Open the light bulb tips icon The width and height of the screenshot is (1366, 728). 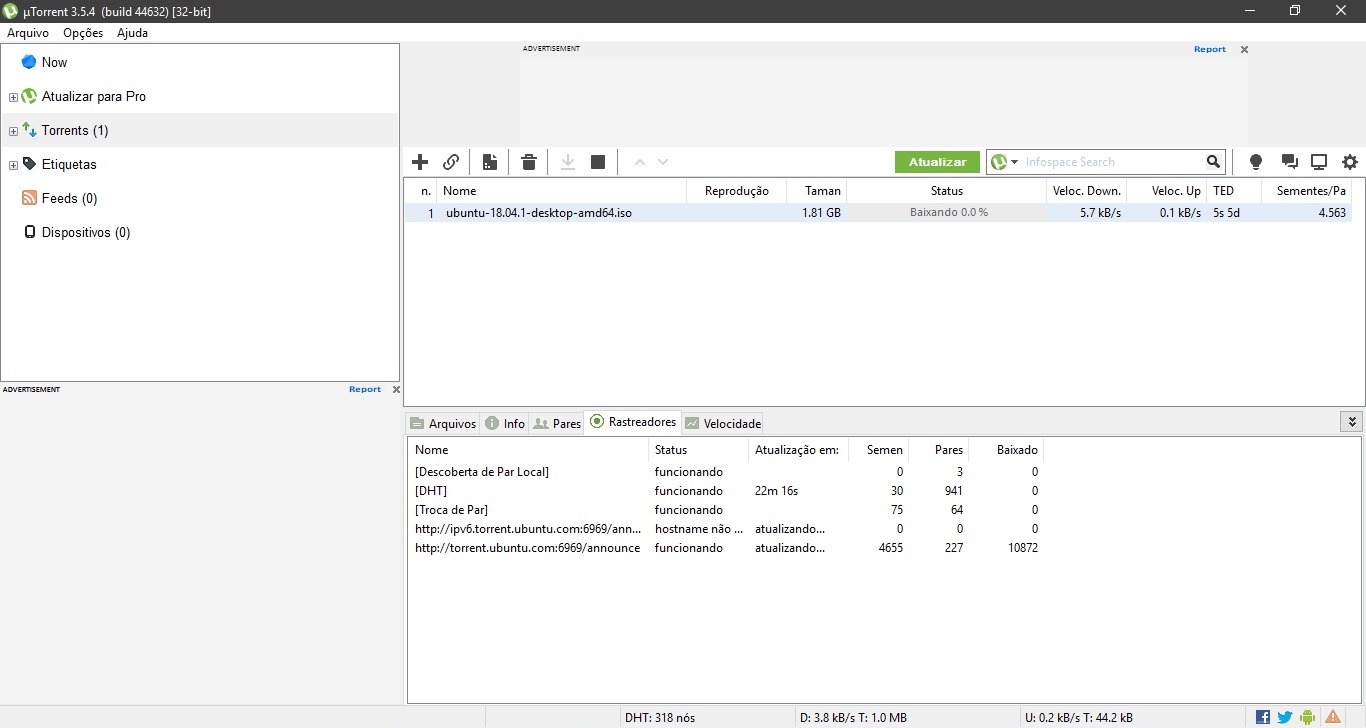1256,162
